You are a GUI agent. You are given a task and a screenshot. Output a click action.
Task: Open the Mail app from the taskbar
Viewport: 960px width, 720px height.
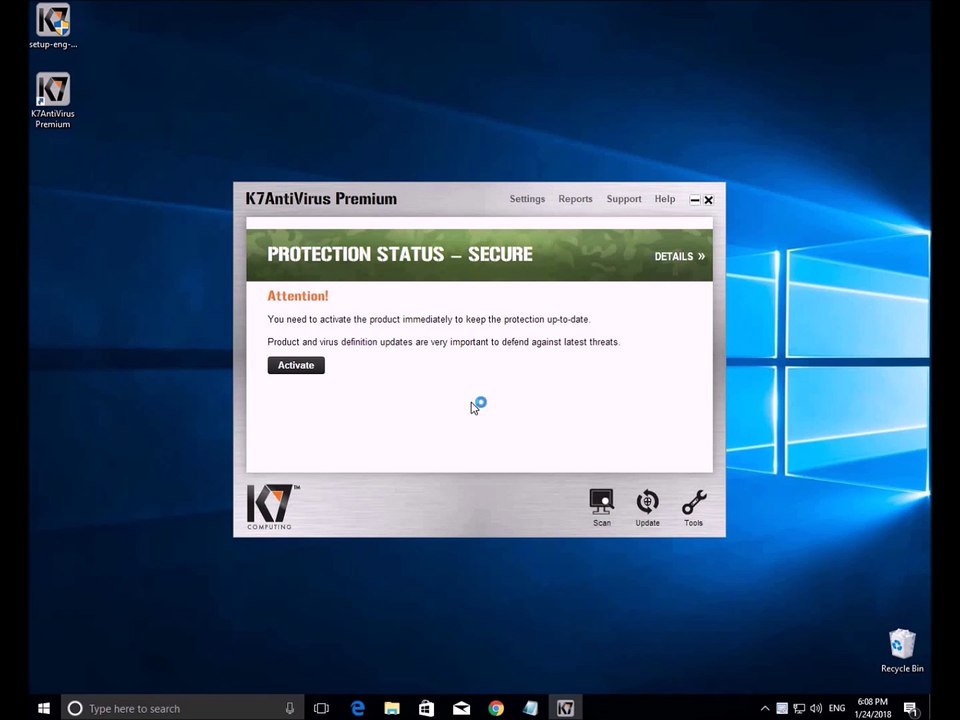(x=462, y=708)
